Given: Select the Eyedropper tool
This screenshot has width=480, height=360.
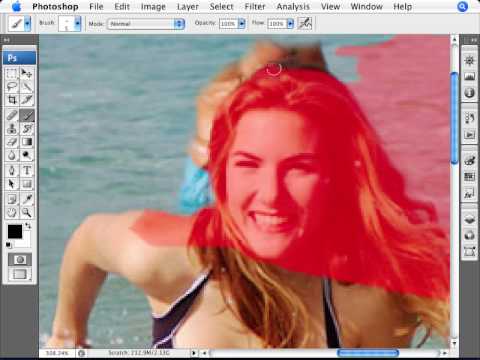Looking at the screenshot, I should click(27, 199).
